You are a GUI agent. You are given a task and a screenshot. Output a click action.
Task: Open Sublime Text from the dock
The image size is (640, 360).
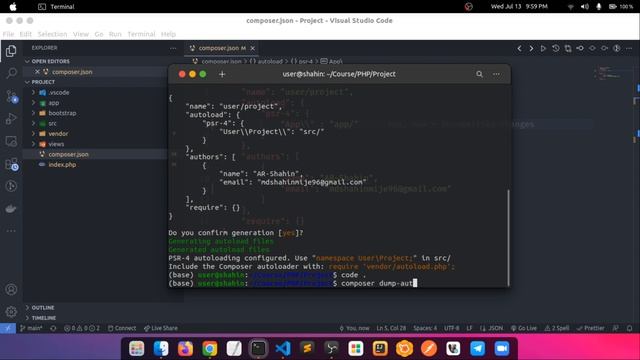(x=307, y=348)
